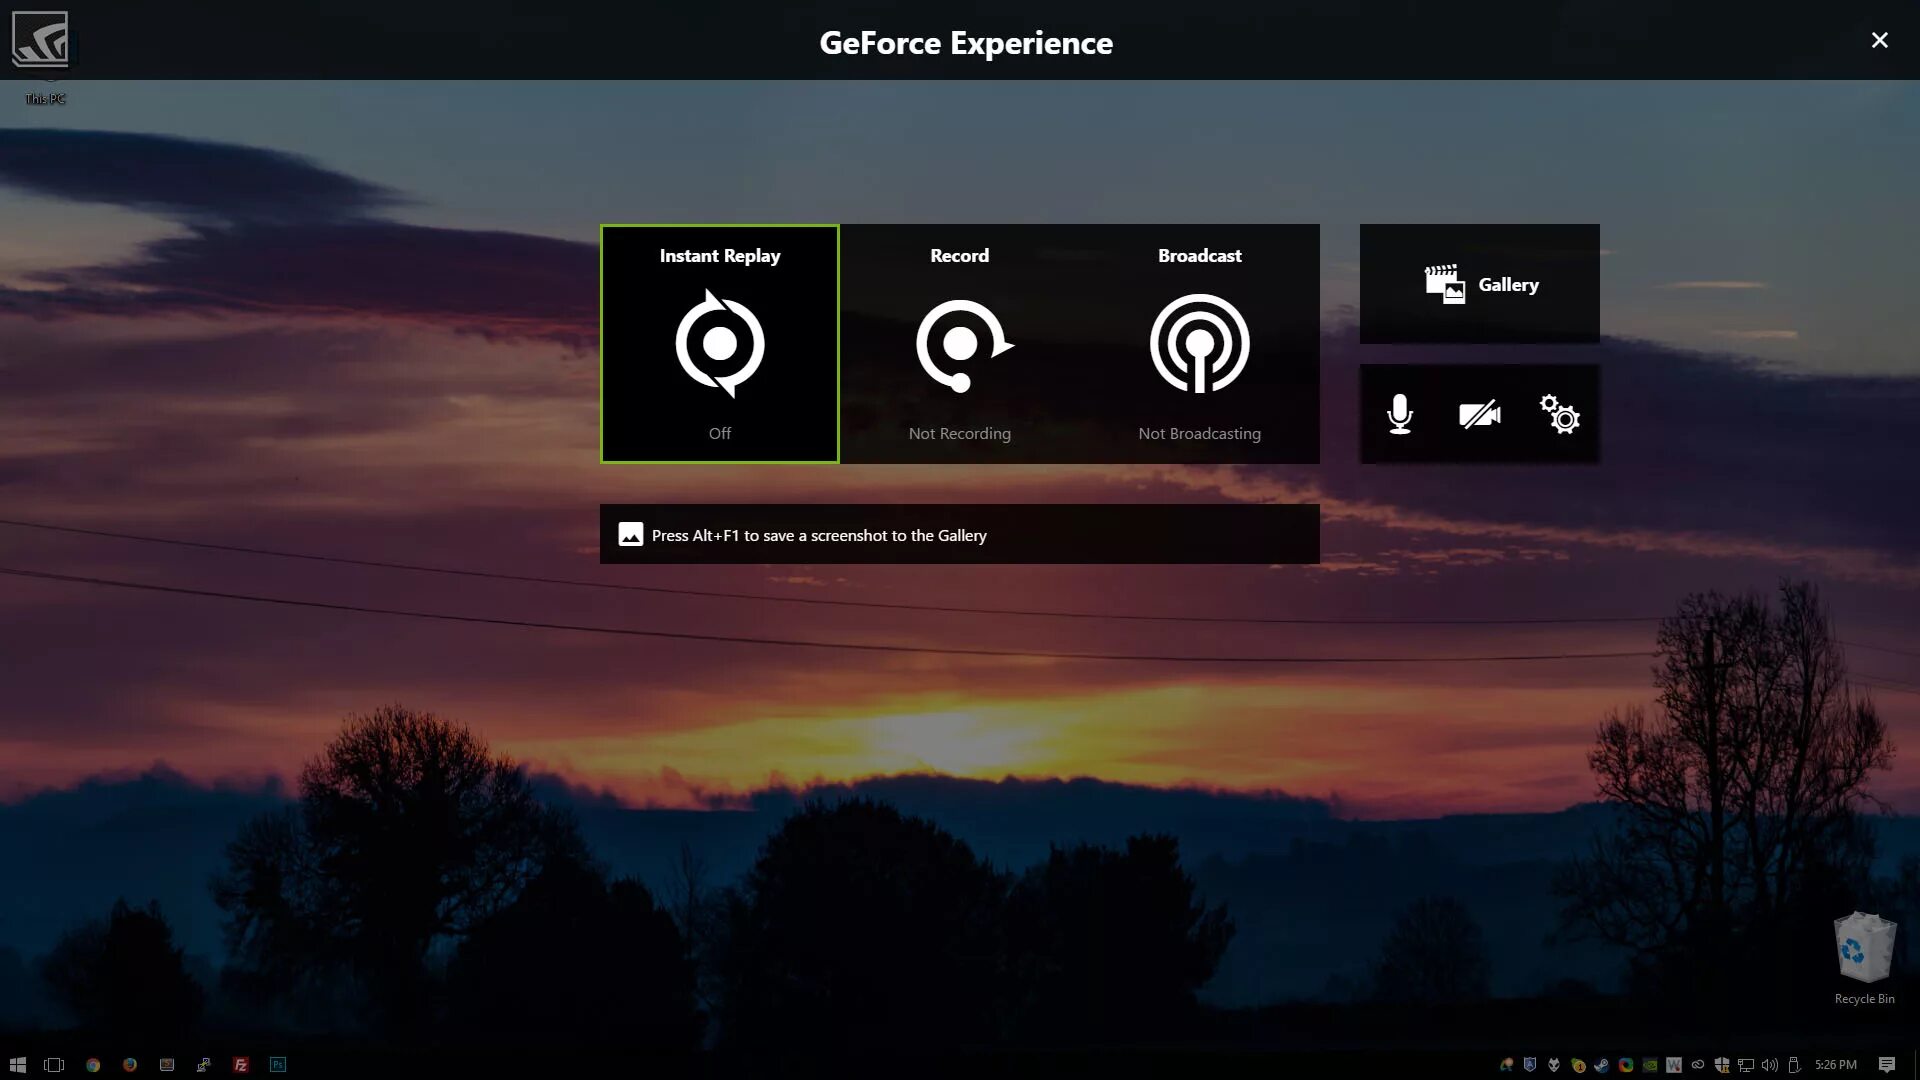The height and width of the screenshot is (1080, 1920).
Task: Click the 'Not Broadcasting' status text
Action: [1200, 433]
